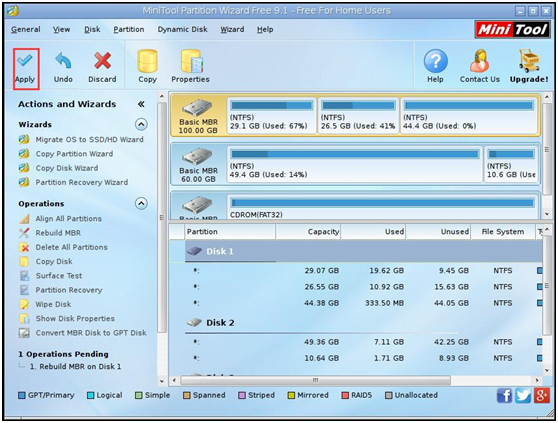Image resolution: width=558 pixels, height=423 pixels.
Task: Select Rebuild MBR operation
Action: coord(50,233)
